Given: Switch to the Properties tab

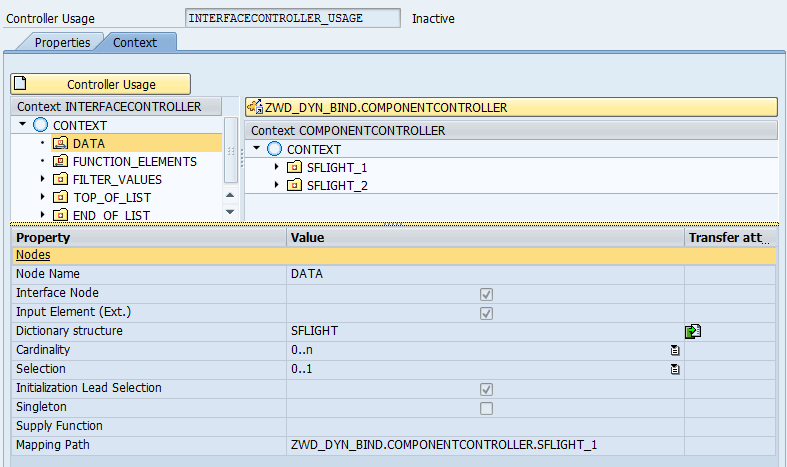Looking at the screenshot, I should click(62, 42).
